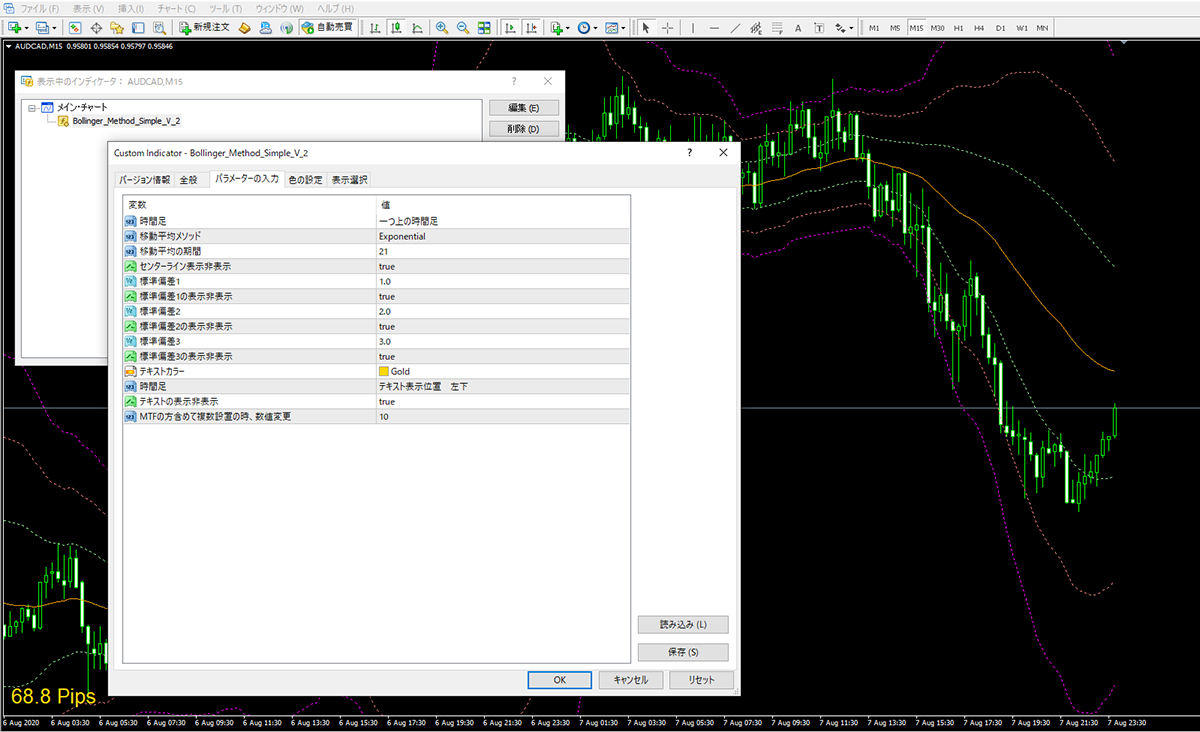
Task: Select the equidistant channel tool
Action: pos(756,27)
